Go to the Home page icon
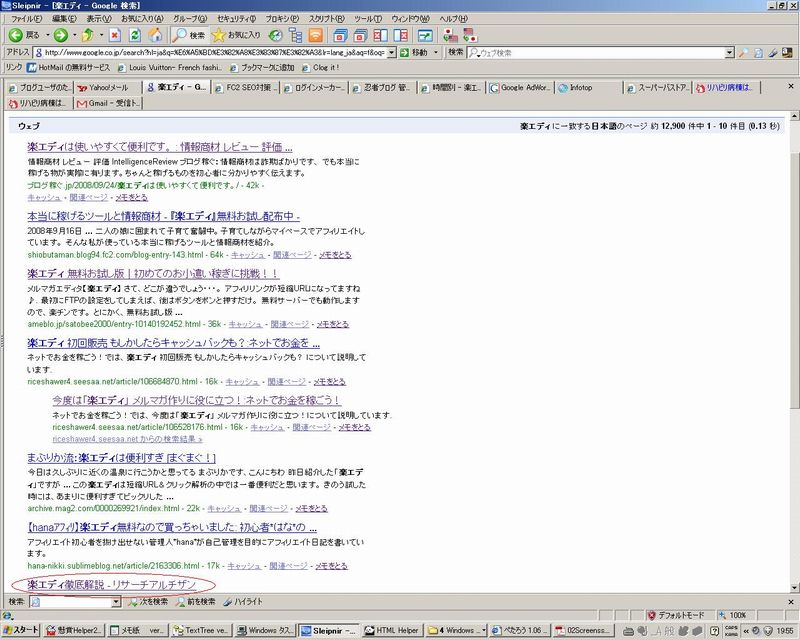The image size is (800, 640). click(155, 35)
